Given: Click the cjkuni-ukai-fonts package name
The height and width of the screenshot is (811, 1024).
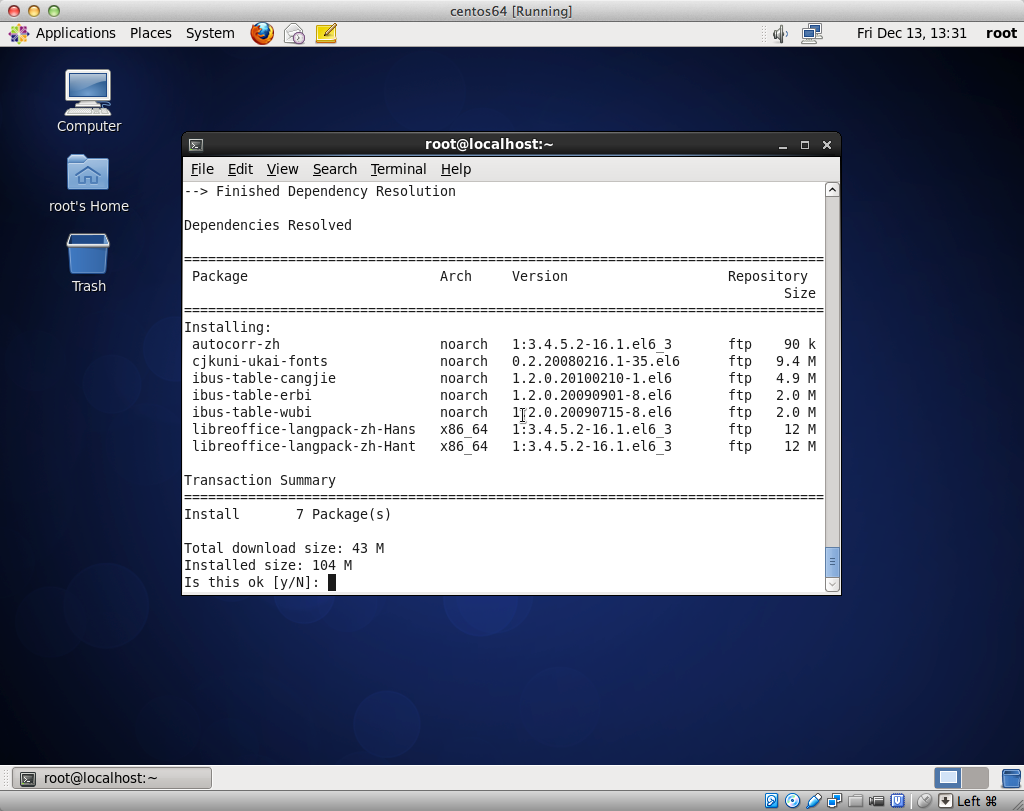Looking at the screenshot, I should 259,362.
